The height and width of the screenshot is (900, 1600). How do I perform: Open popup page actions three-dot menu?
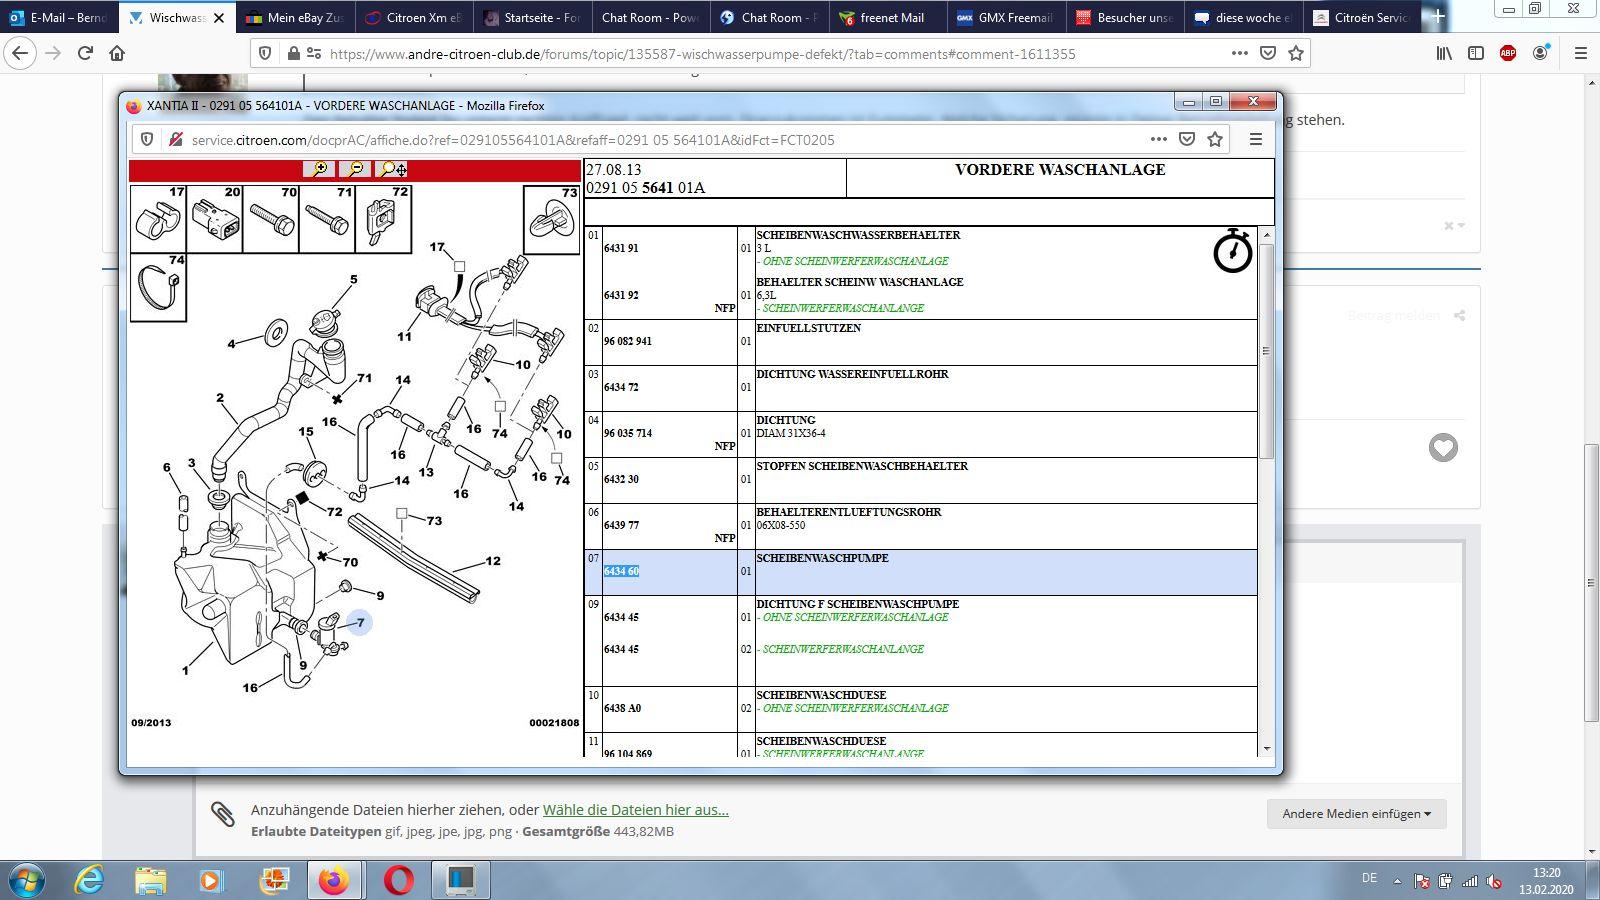pos(1158,139)
